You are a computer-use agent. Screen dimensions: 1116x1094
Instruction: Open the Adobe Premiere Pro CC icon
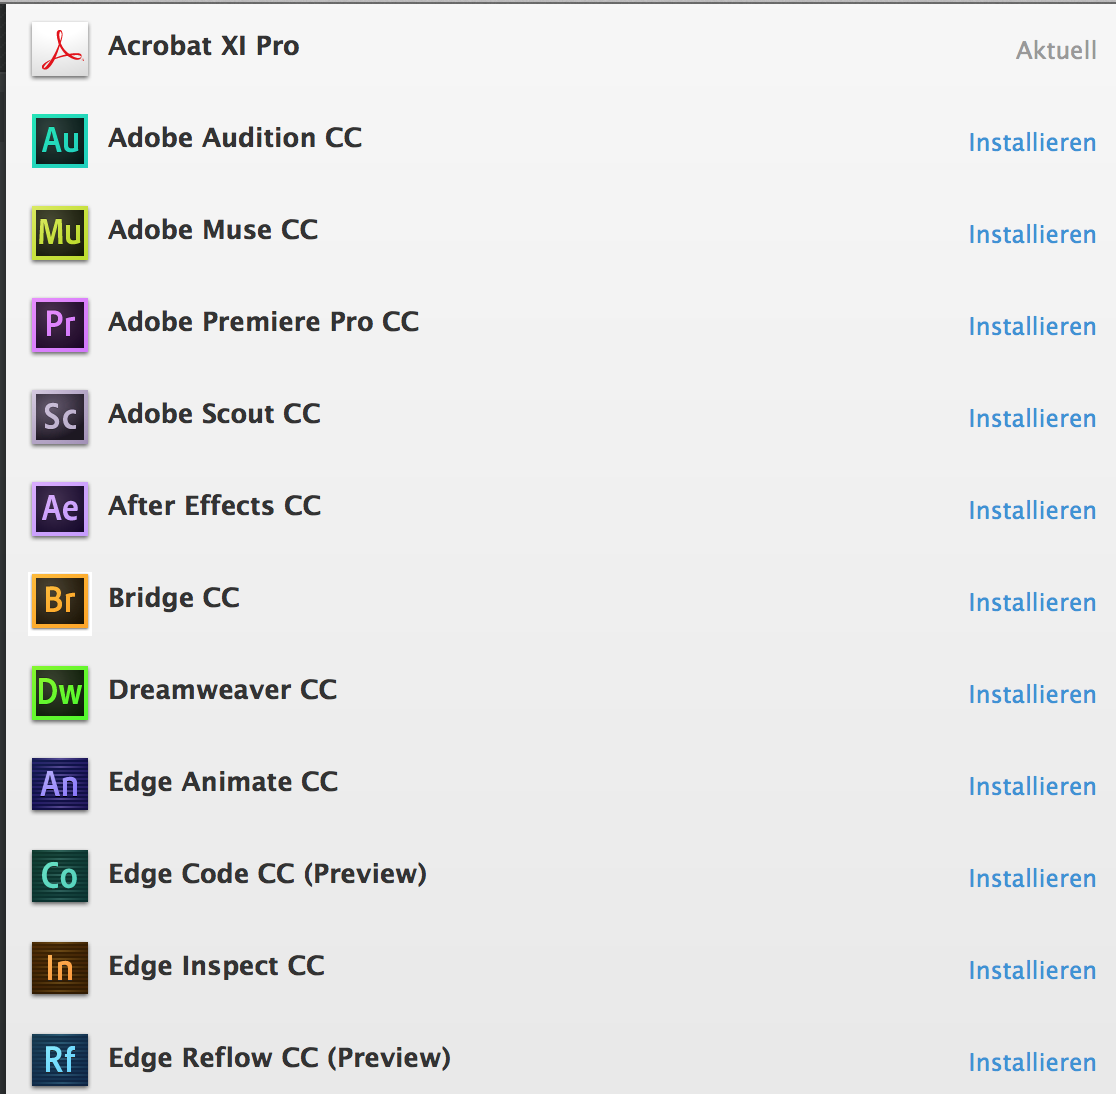(59, 325)
